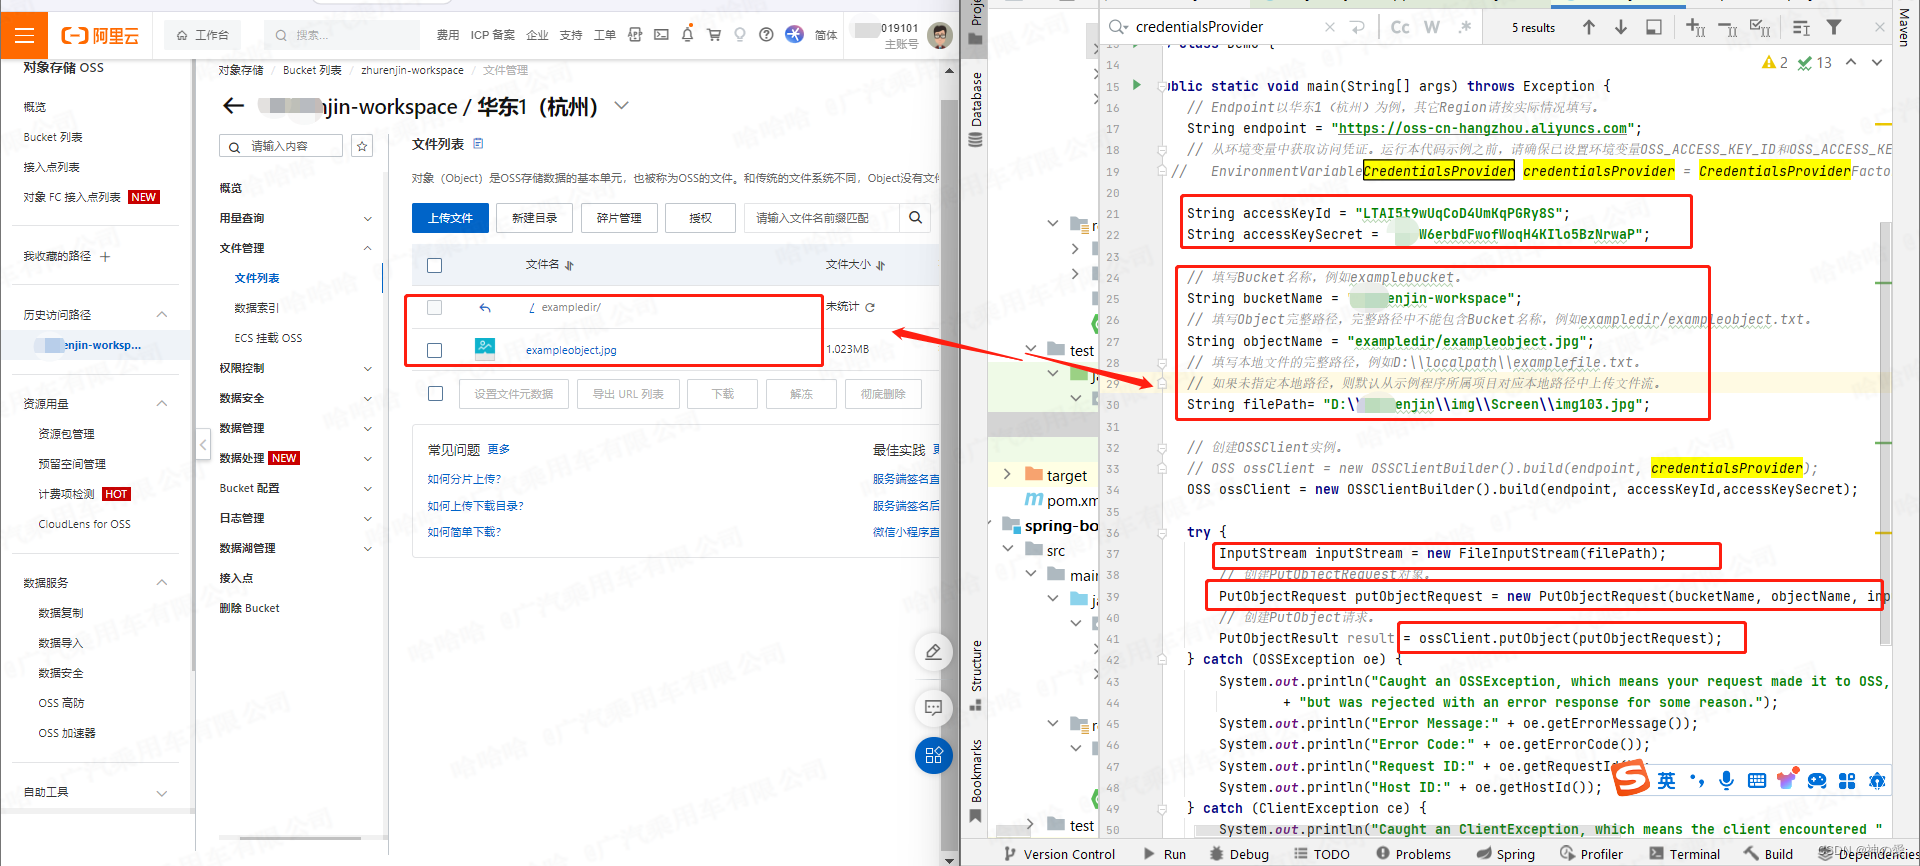This screenshot has width=1920, height=866.
Task: Click the Sogou input method logo
Action: (1631, 779)
